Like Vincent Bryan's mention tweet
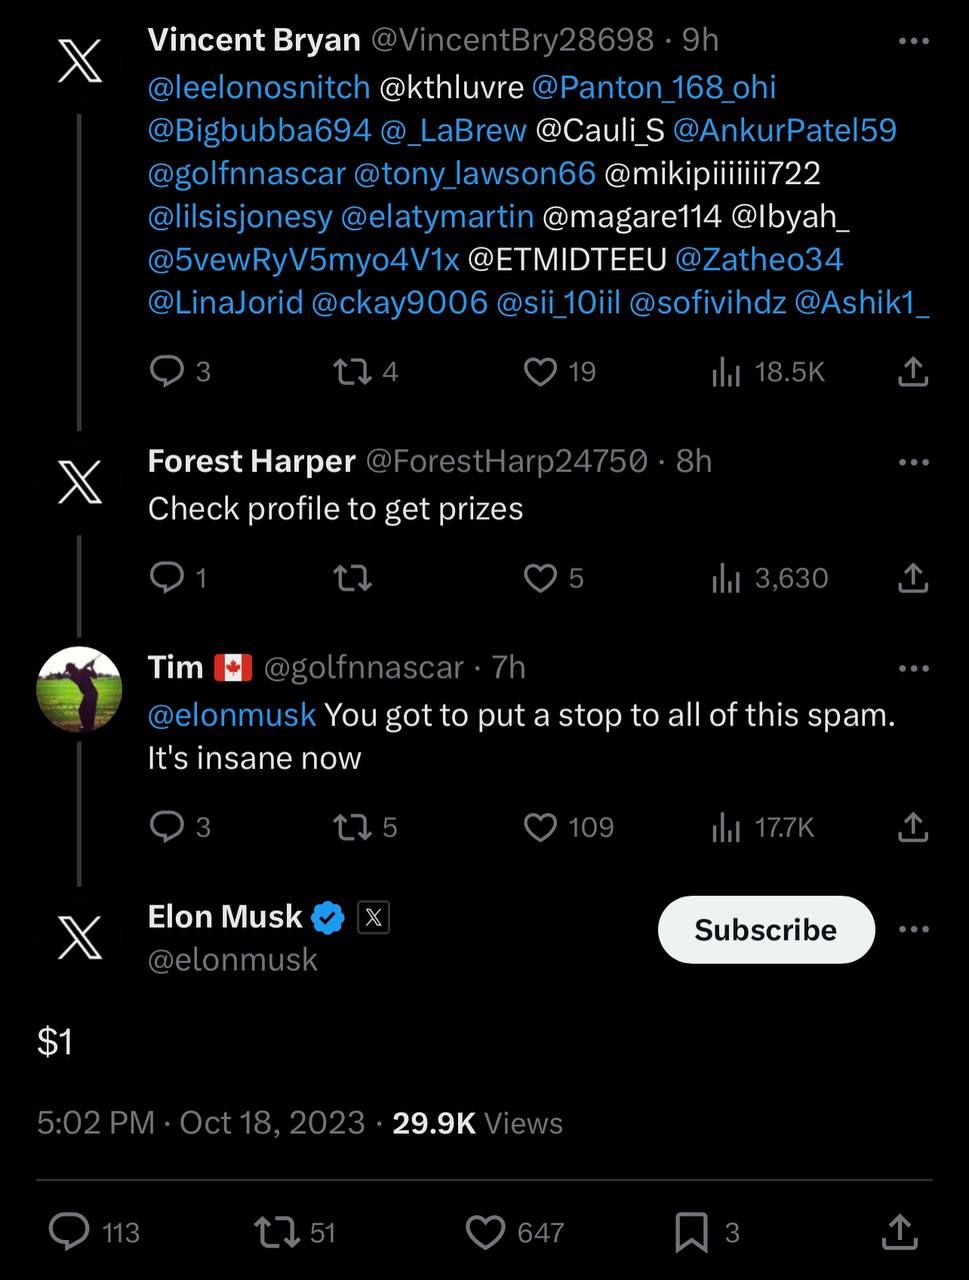The width and height of the screenshot is (969, 1280). click(x=541, y=372)
